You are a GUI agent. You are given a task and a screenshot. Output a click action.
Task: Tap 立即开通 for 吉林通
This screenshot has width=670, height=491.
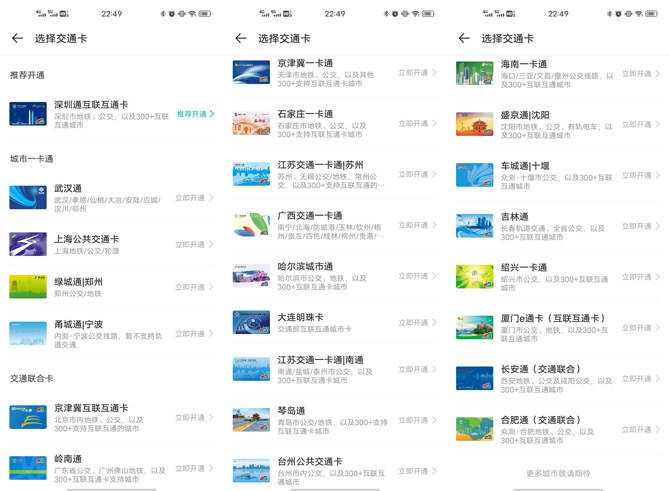(x=641, y=226)
